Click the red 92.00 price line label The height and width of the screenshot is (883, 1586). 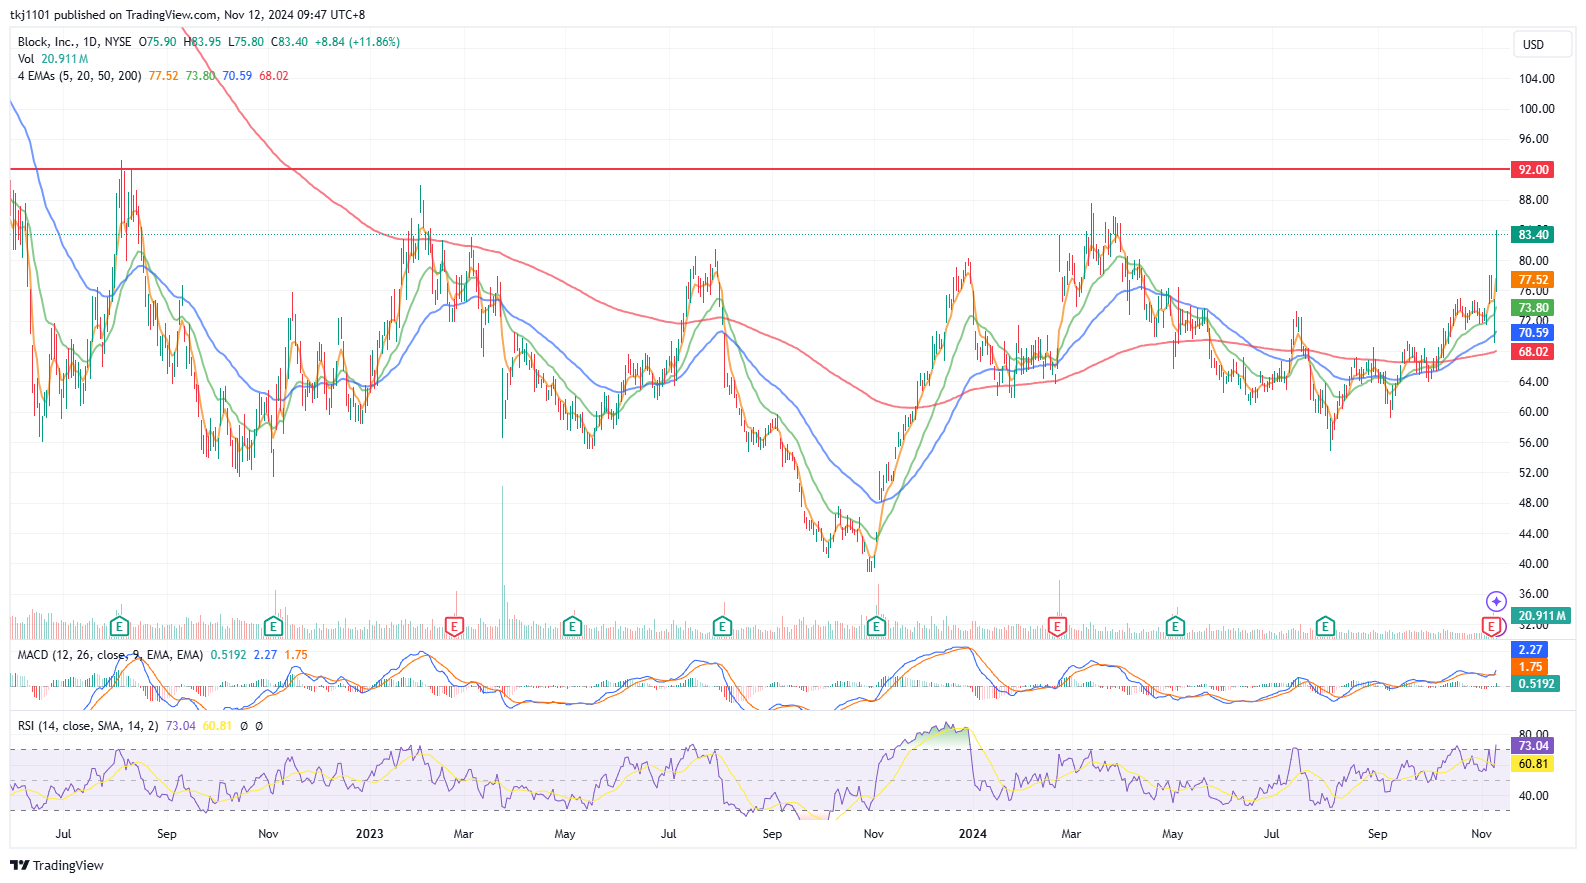click(x=1533, y=170)
